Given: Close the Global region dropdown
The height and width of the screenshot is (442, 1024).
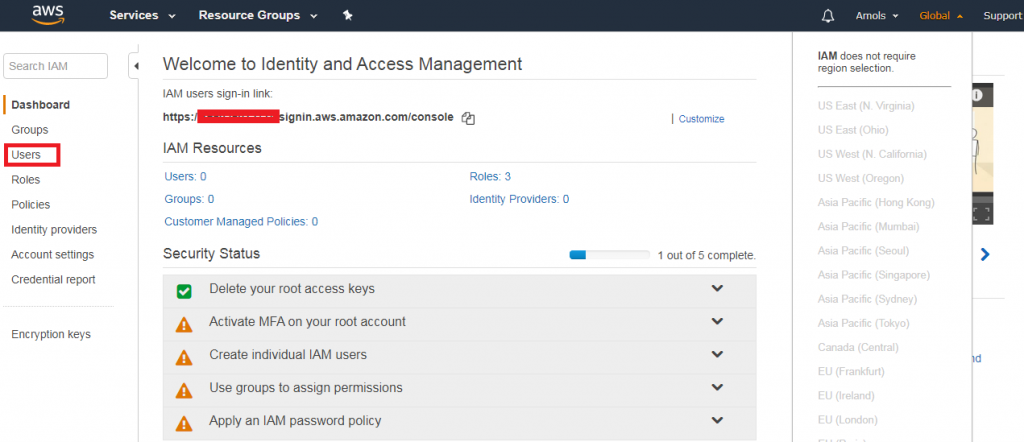Looking at the screenshot, I should [941, 16].
